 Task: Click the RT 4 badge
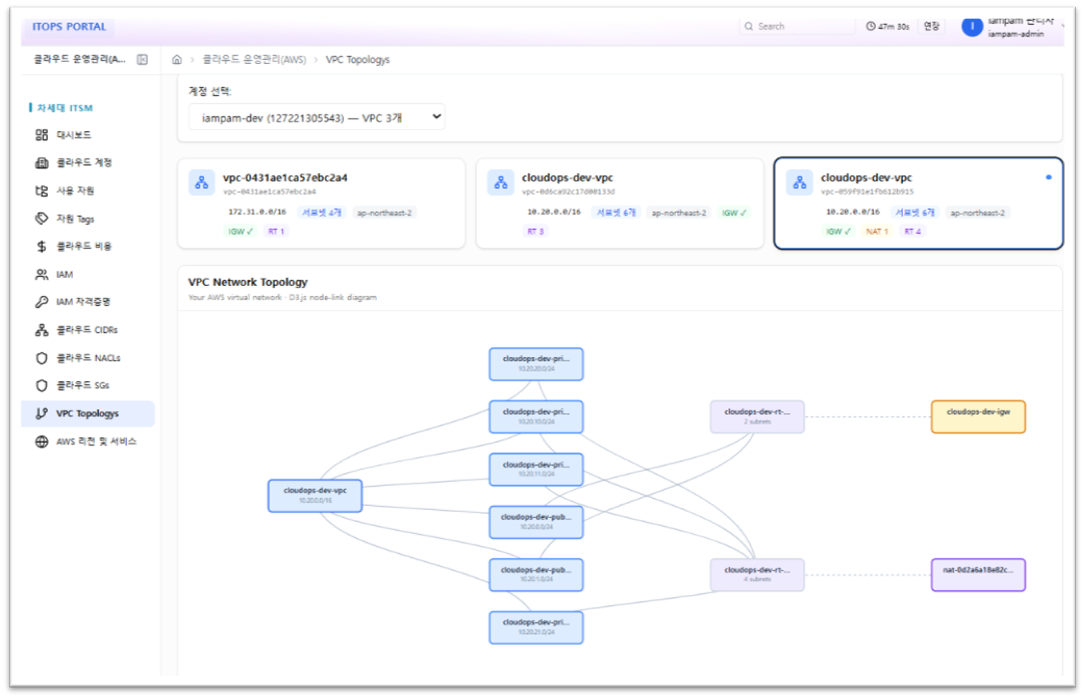point(912,231)
